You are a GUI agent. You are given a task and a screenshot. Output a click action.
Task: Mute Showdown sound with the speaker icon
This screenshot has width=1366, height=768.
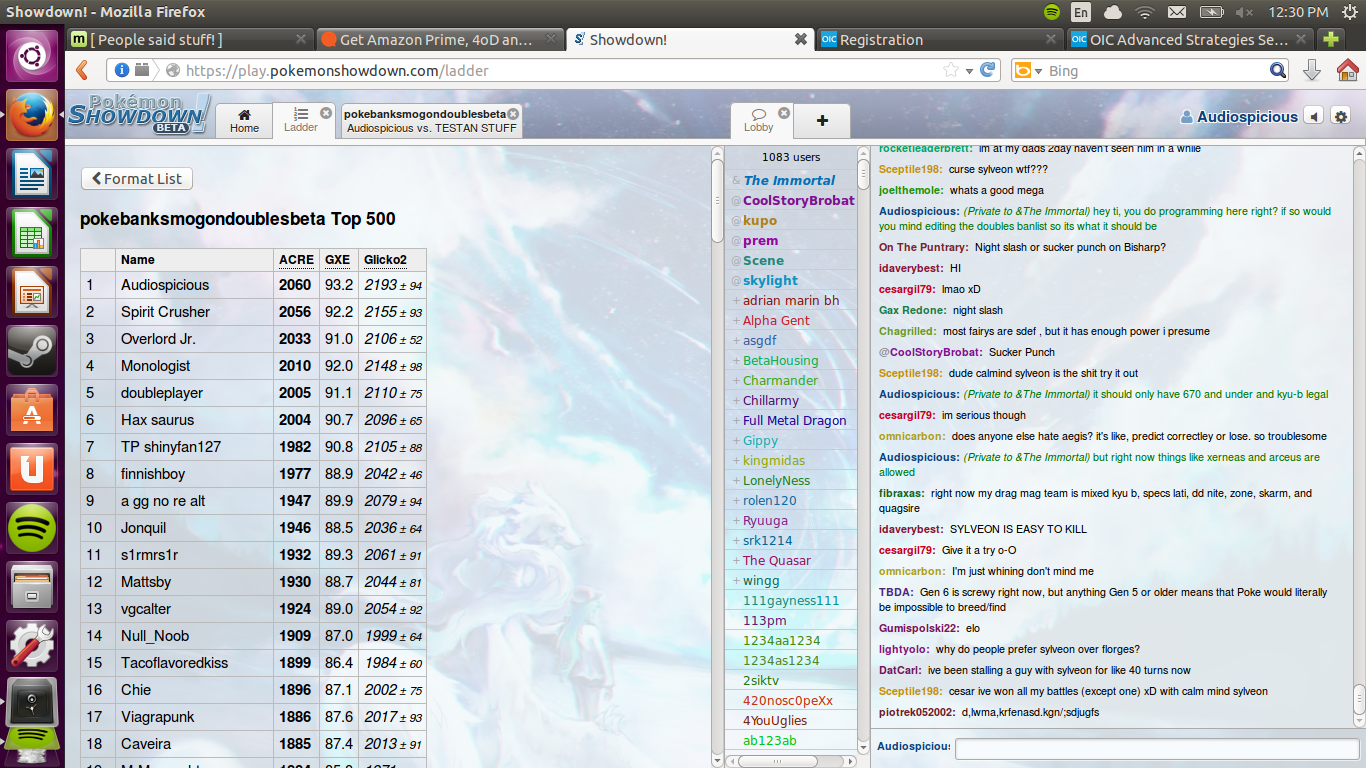click(x=1315, y=116)
